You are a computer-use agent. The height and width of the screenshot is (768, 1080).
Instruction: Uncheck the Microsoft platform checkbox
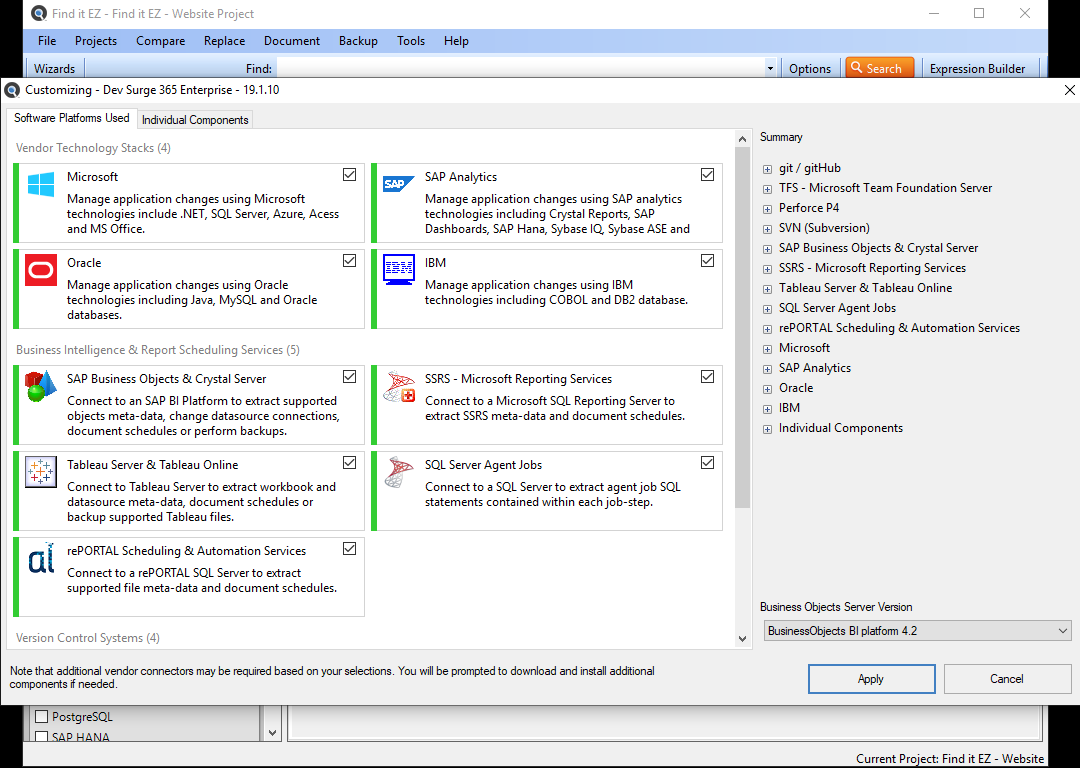coord(349,175)
